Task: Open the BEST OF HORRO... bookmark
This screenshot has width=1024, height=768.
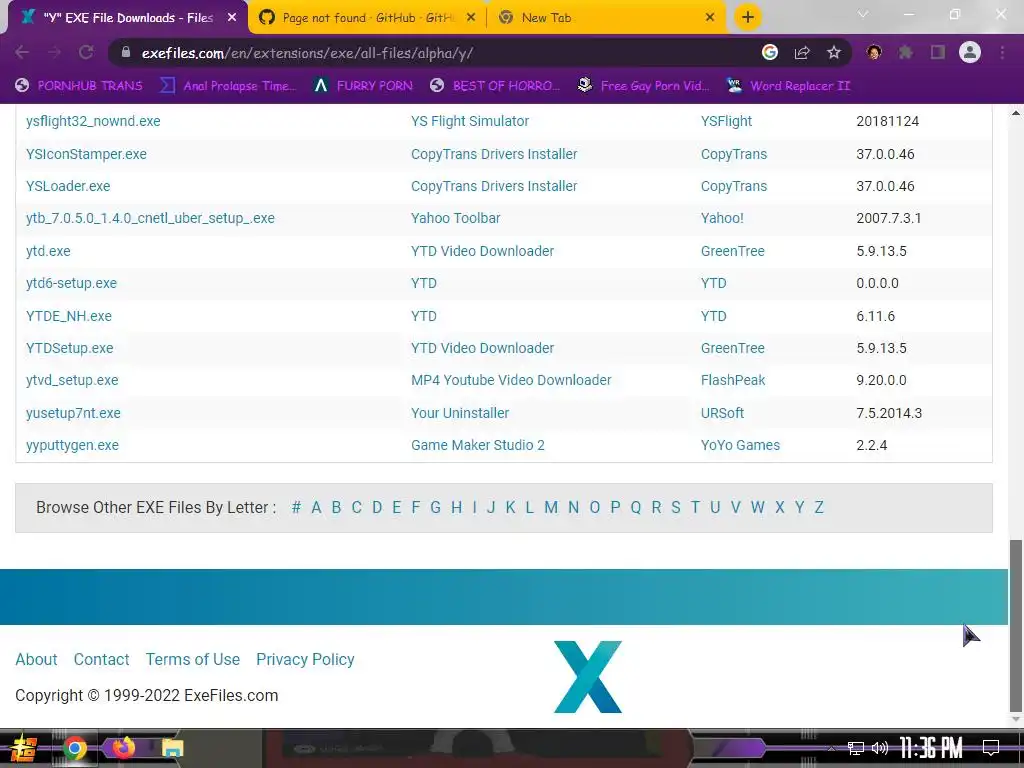Action: click(x=496, y=86)
